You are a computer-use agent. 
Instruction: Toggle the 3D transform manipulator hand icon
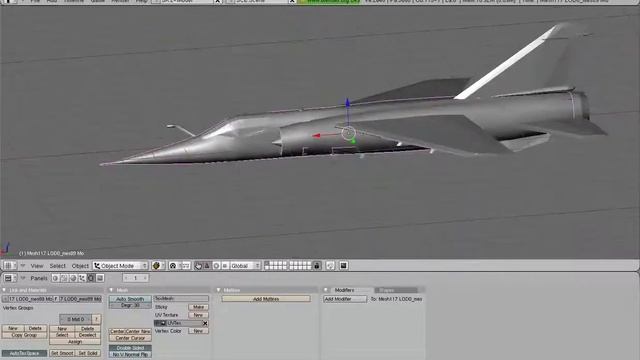(198, 266)
